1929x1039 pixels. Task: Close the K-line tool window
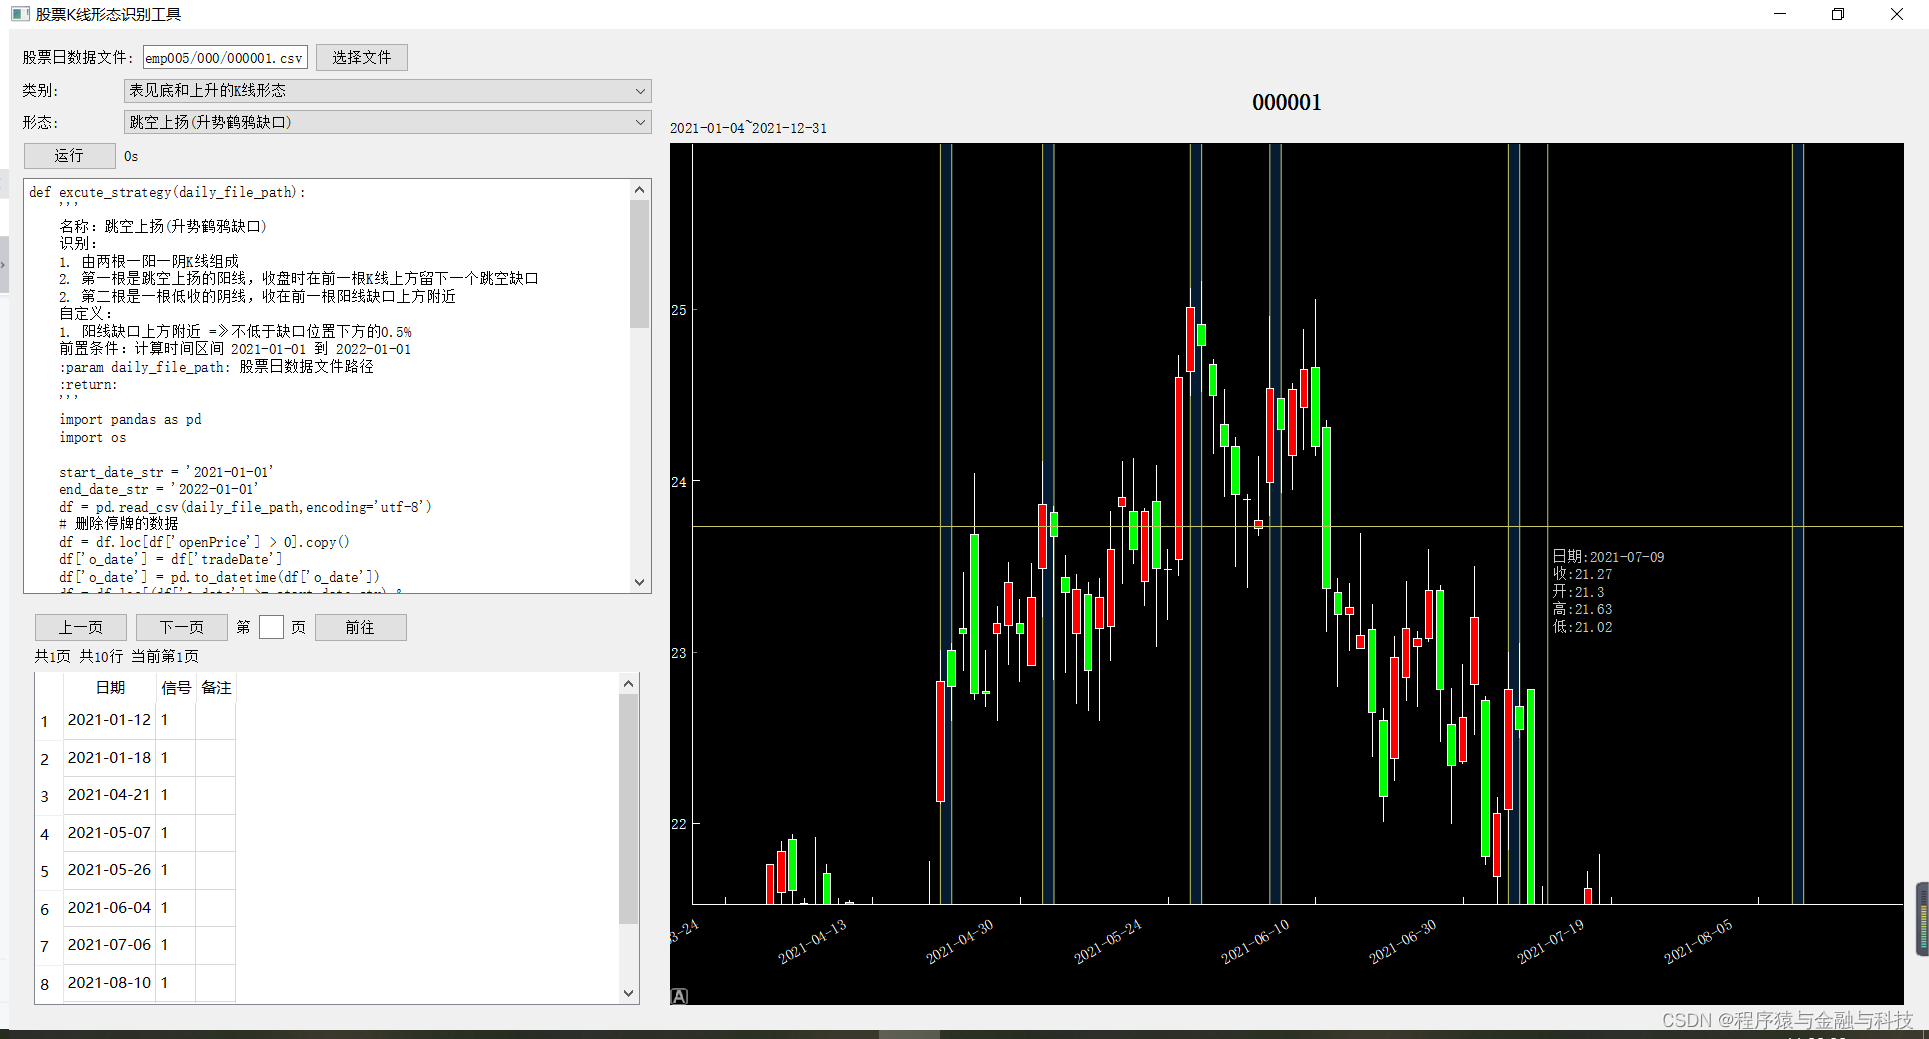[x=1896, y=14]
